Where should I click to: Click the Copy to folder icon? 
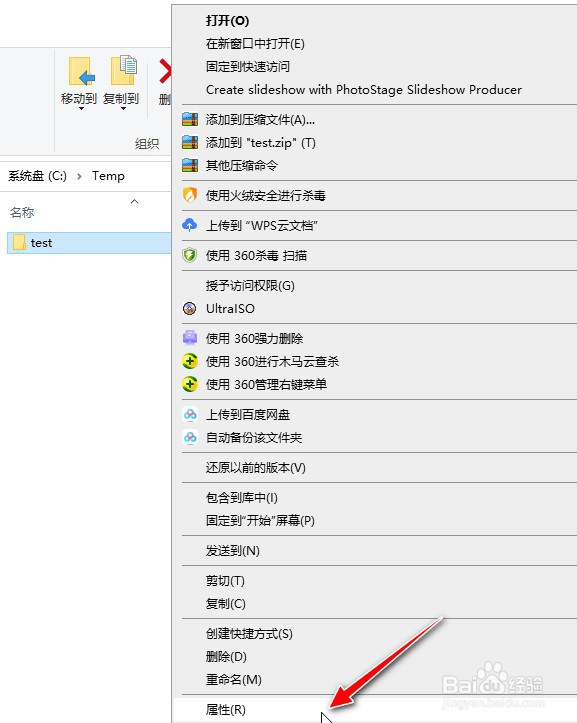(x=124, y=70)
